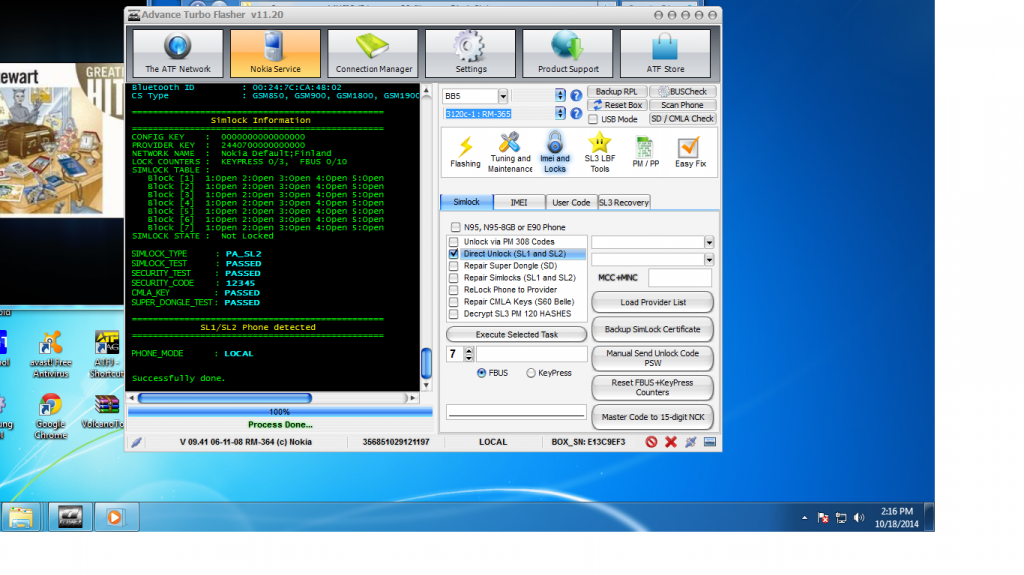Open The ATF Network section
Viewport: 1024px width, 575px height.
click(x=178, y=53)
